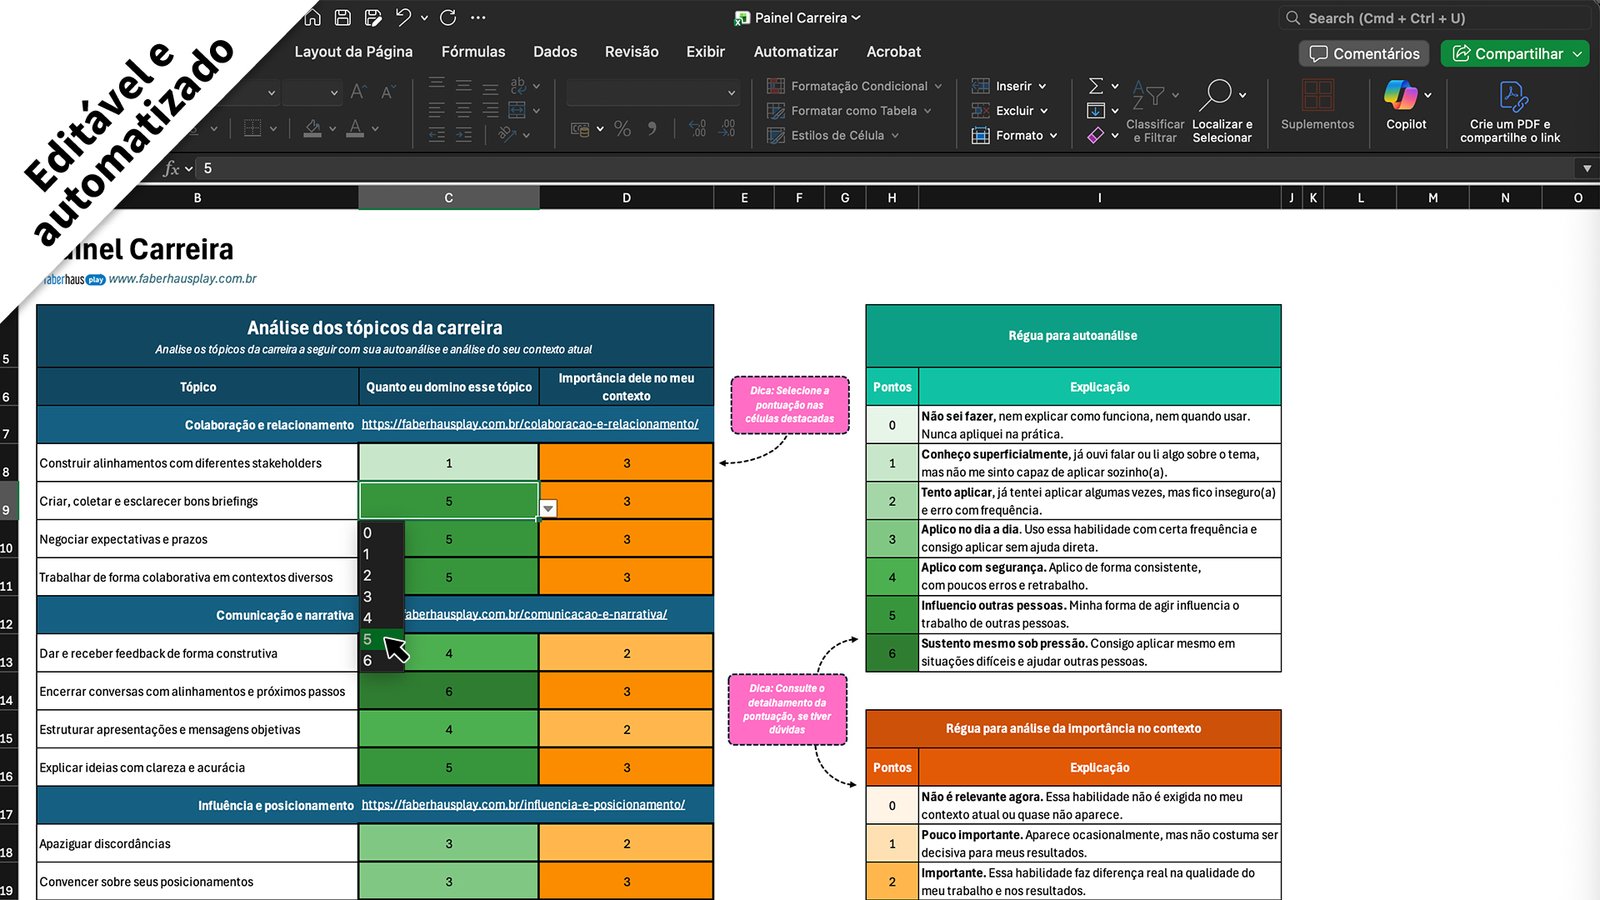
Task: Click the Localizar e Selecionar magnifier icon
Action: (1216, 96)
